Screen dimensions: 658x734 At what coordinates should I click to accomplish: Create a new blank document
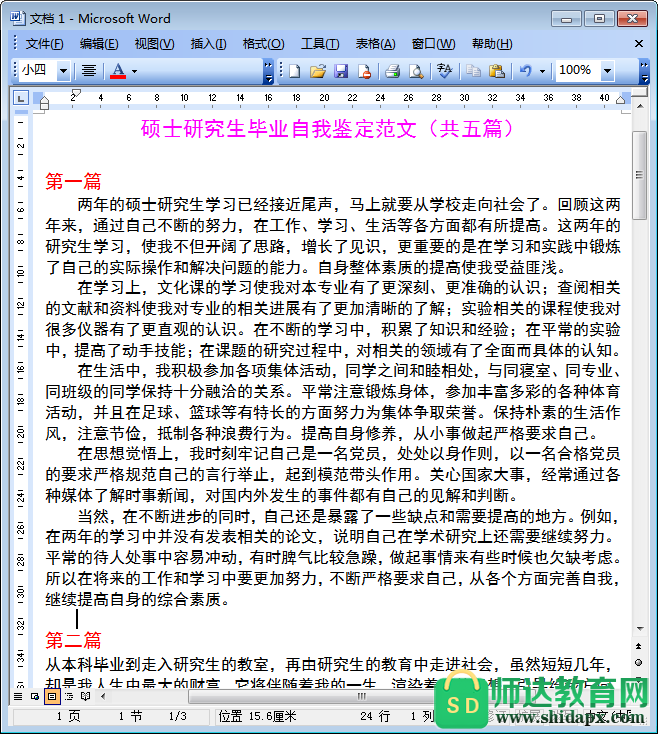pos(294,71)
